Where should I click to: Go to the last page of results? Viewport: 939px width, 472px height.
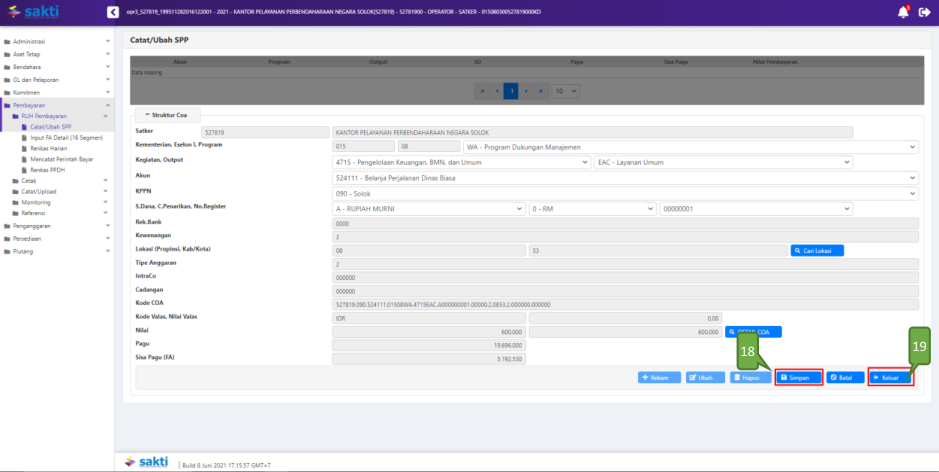click(541, 90)
